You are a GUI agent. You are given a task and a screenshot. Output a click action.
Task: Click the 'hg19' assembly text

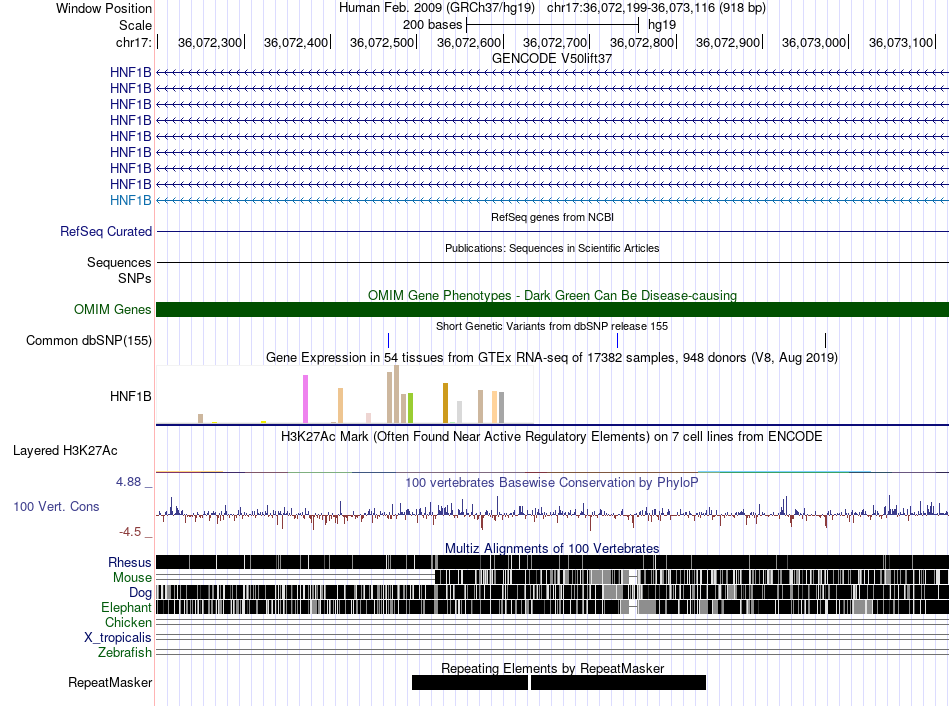[x=662, y=25]
